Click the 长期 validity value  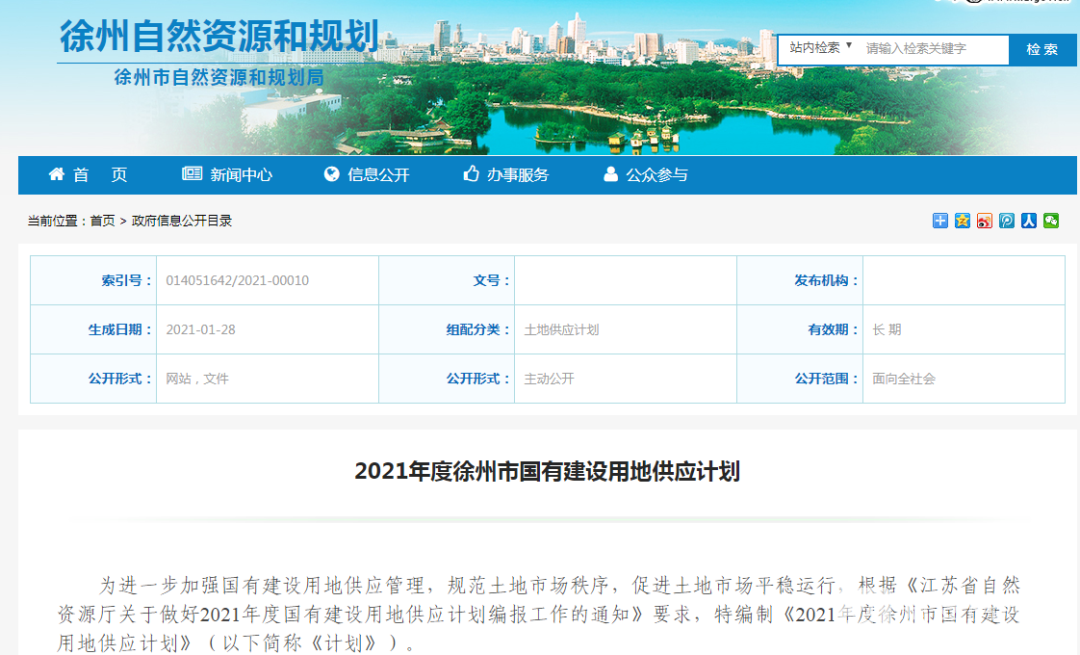[886, 330]
